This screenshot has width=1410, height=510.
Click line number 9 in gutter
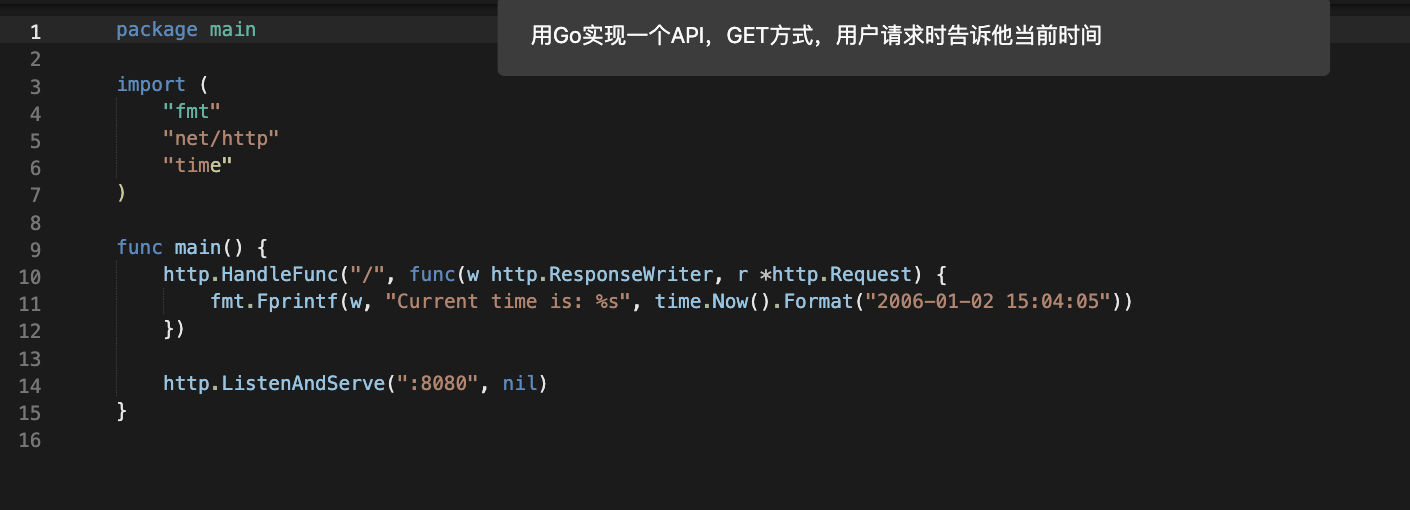click(x=35, y=247)
